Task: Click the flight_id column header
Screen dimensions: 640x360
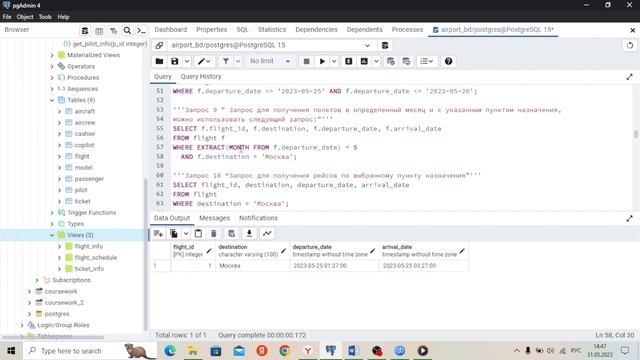Action: tap(193, 251)
